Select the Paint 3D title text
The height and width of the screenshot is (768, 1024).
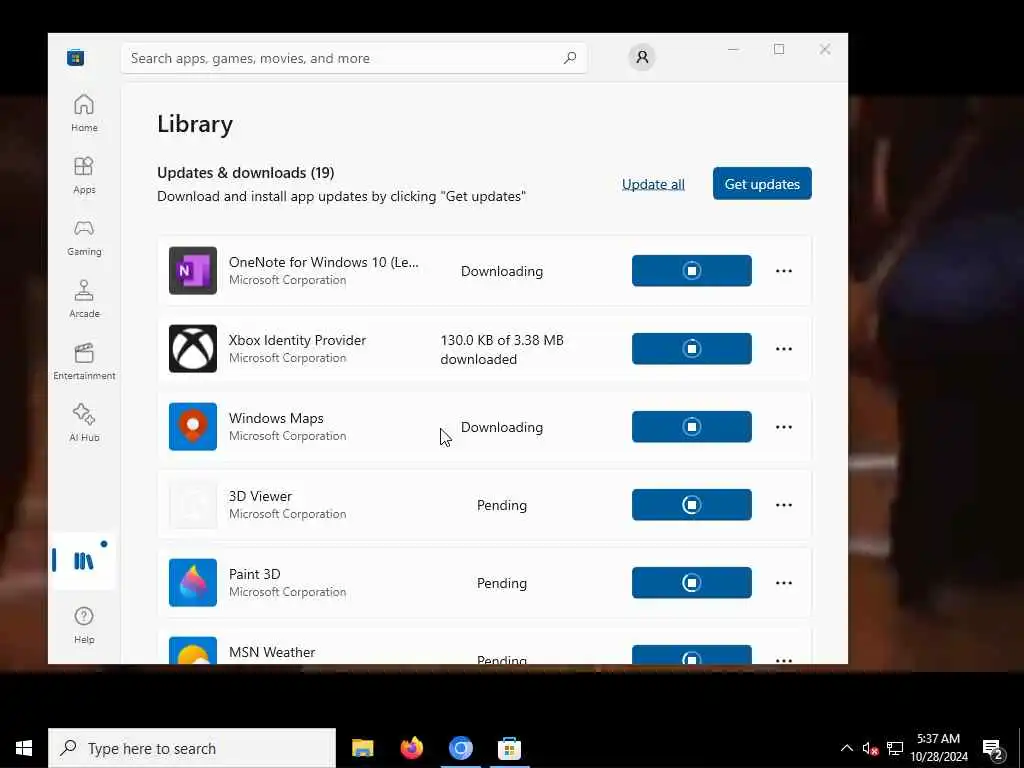point(255,574)
